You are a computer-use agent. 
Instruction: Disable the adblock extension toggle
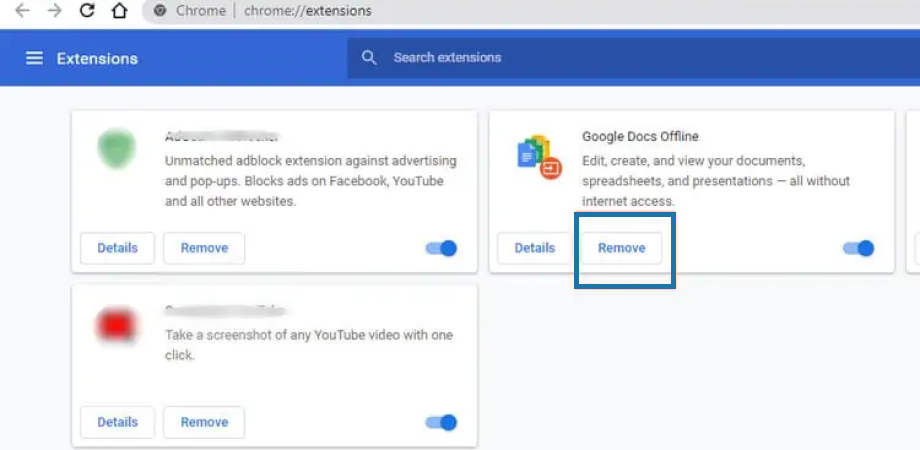(x=441, y=248)
